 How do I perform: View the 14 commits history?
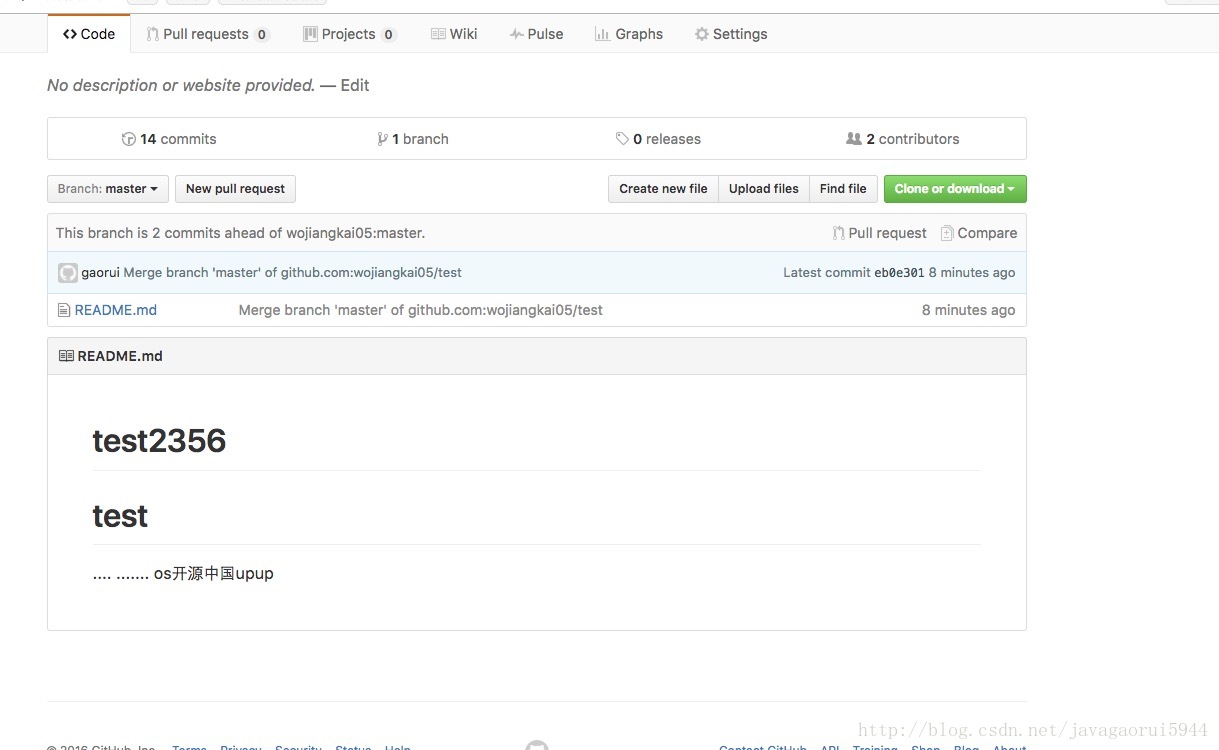pyautogui.click(x=169, y=139)
